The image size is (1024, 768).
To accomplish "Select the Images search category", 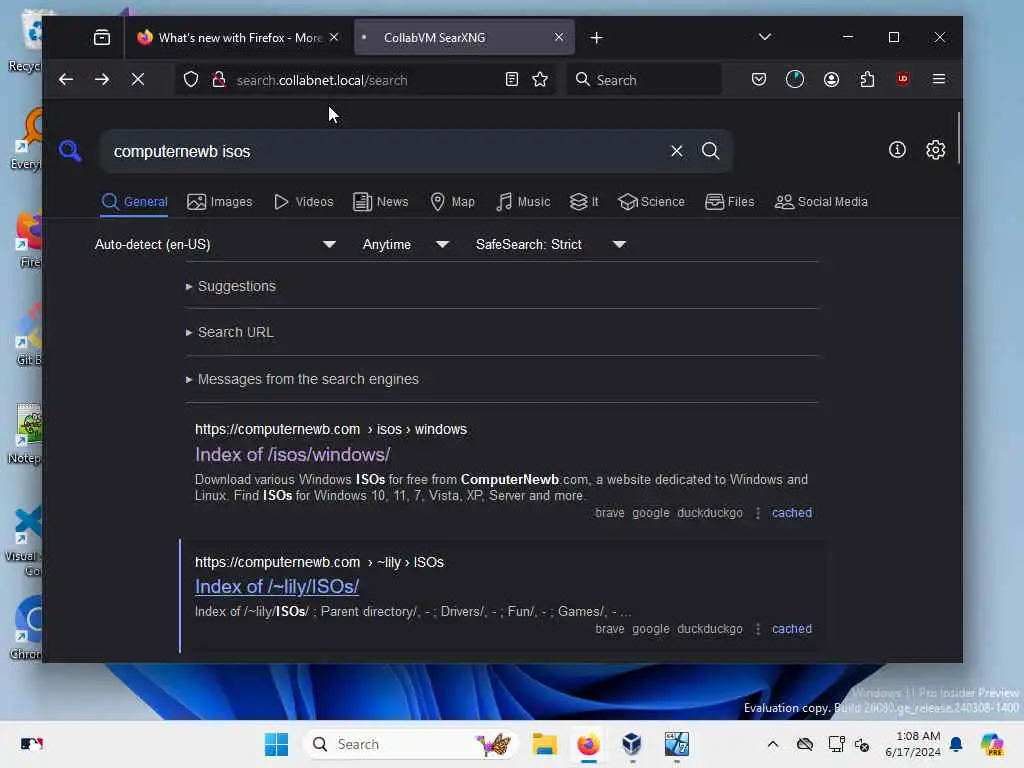I will pyautogui.click(x=219, y=202).
